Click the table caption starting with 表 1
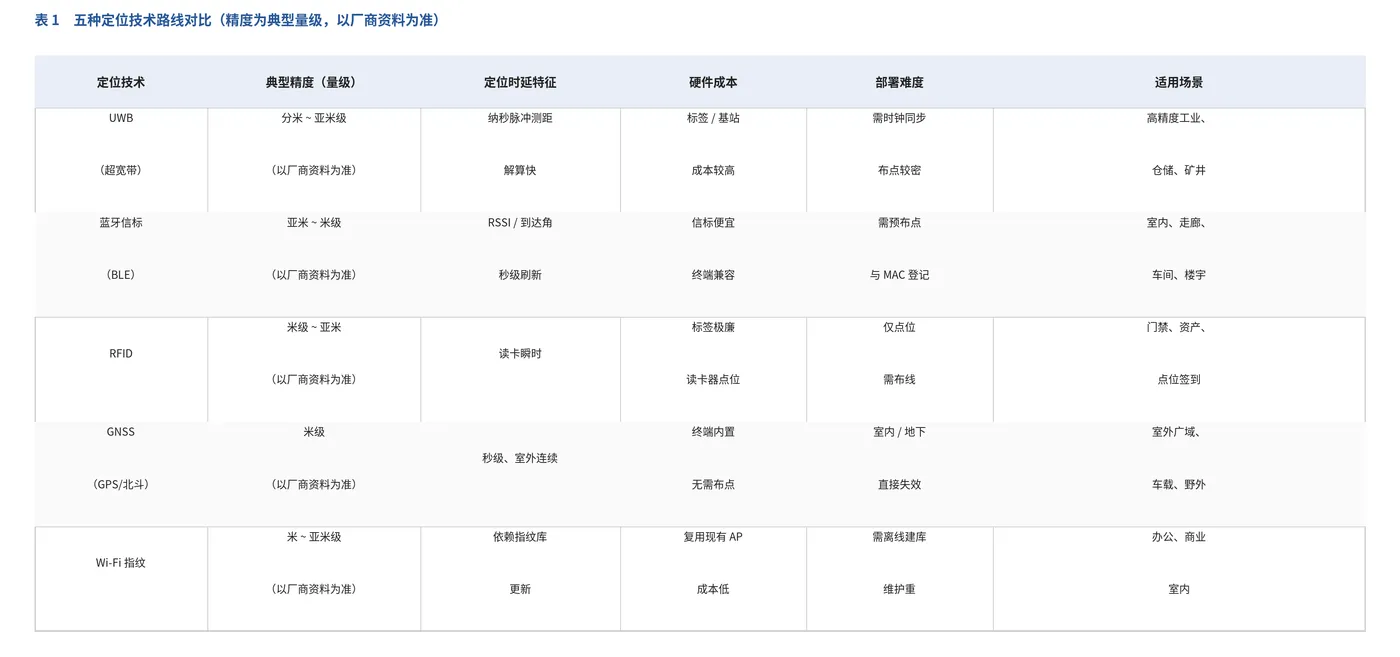Screen dimensions: 1400x657 click(x=237, y=20)
